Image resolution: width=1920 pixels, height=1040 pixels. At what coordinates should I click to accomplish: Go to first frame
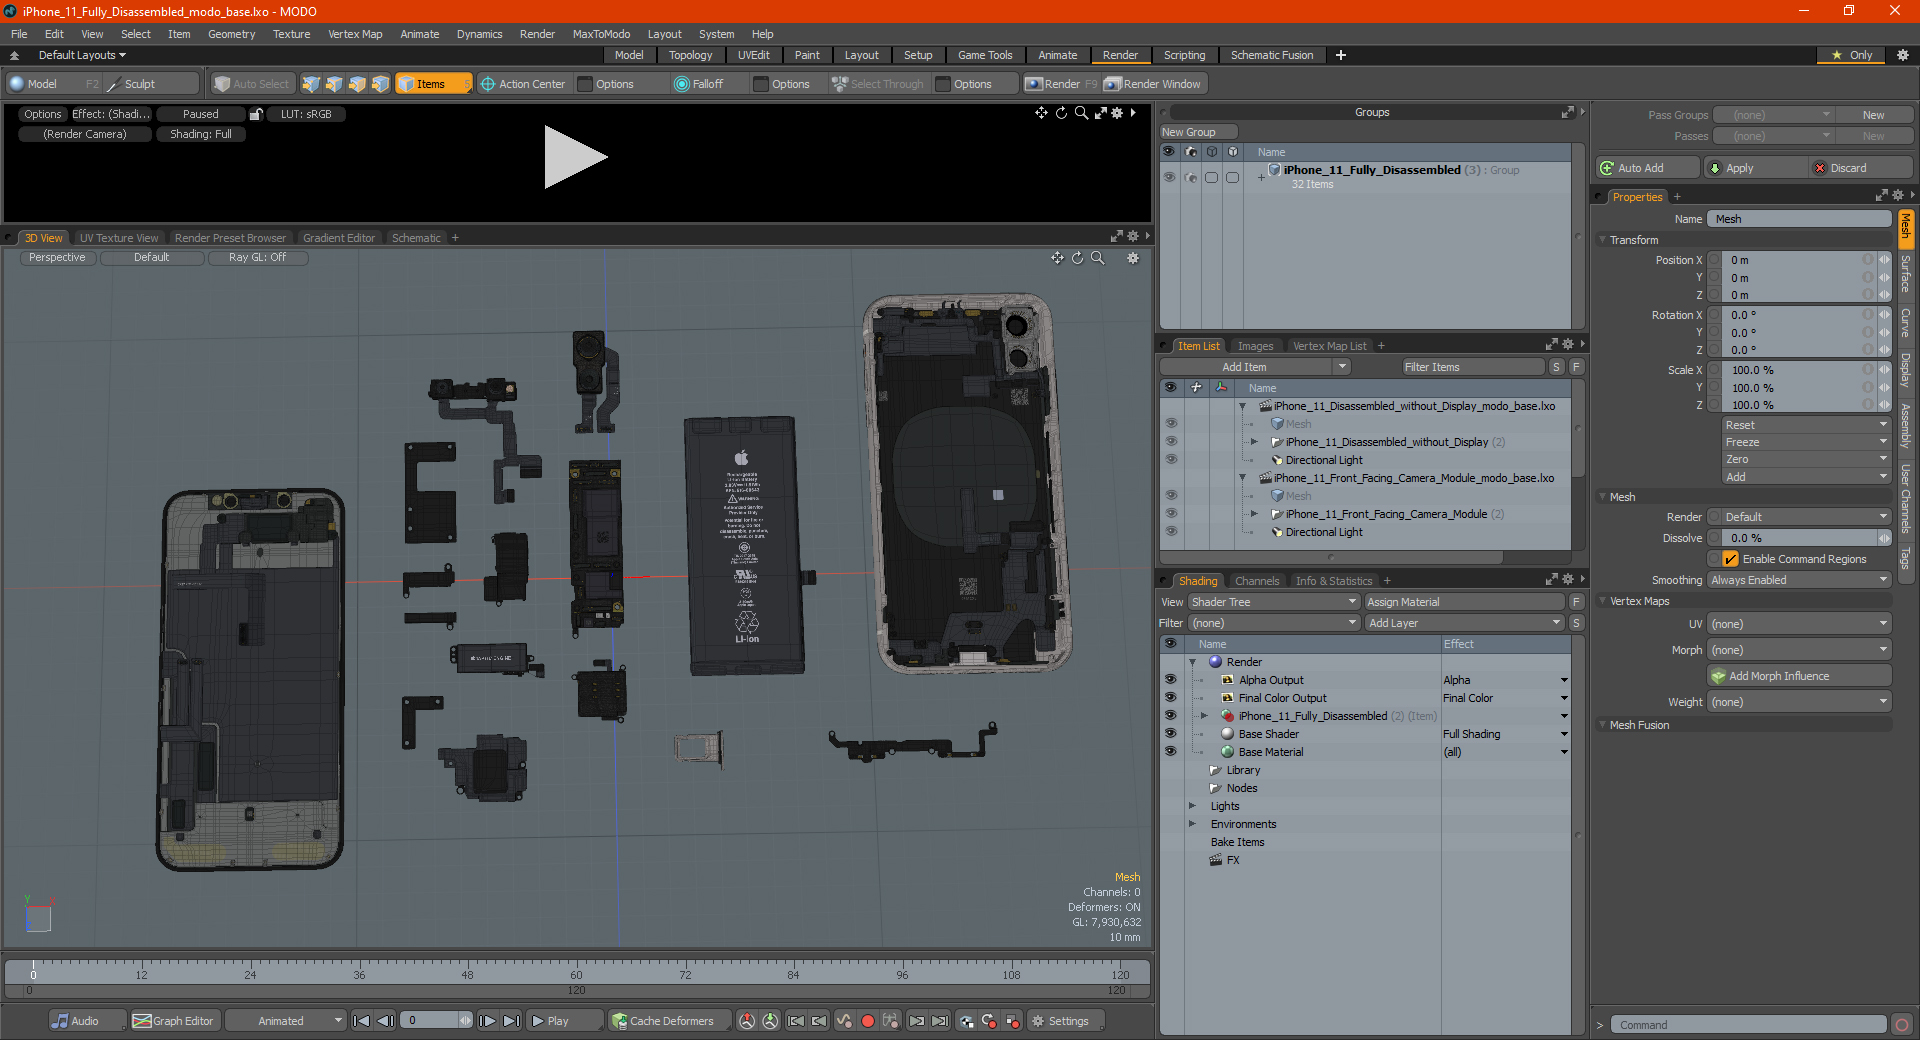362,1021
